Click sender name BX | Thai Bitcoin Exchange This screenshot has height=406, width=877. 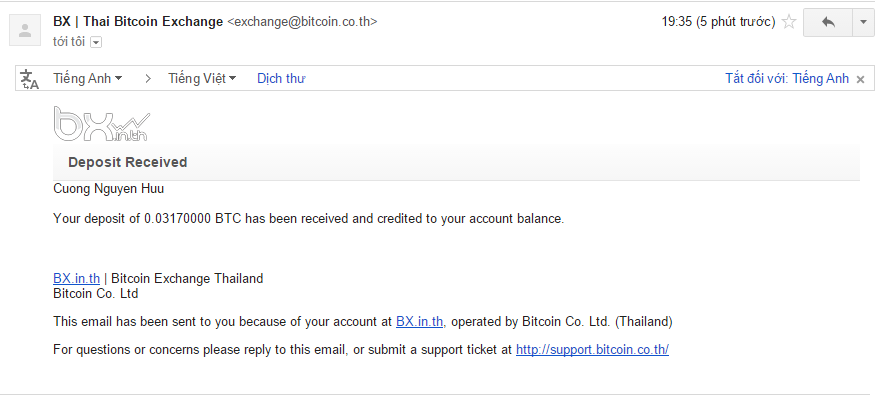[x=138, y=21]
